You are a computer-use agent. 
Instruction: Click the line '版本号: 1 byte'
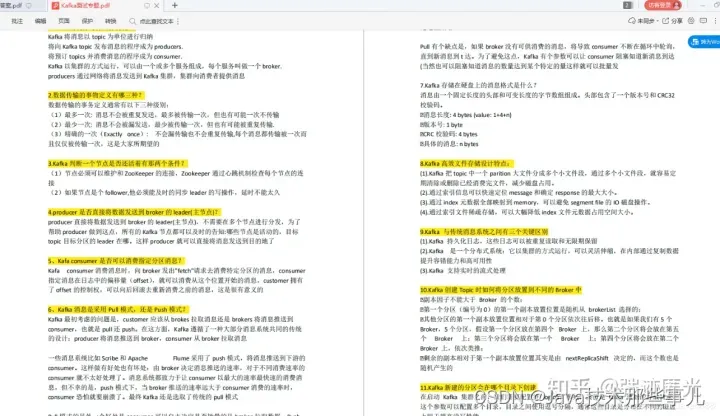(x=441, y=125)
